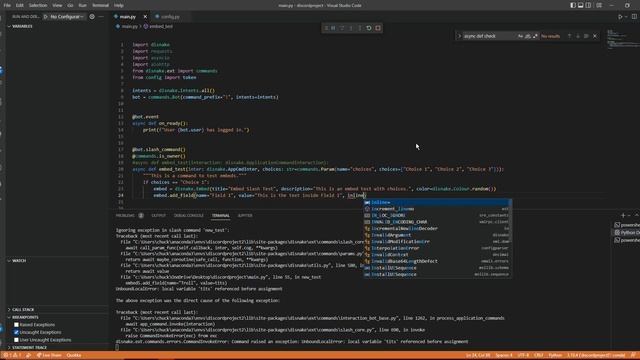Toggle the panel layout icon in title bar
Viewport: 640px width, 360px height.
(x=580, y=5)
